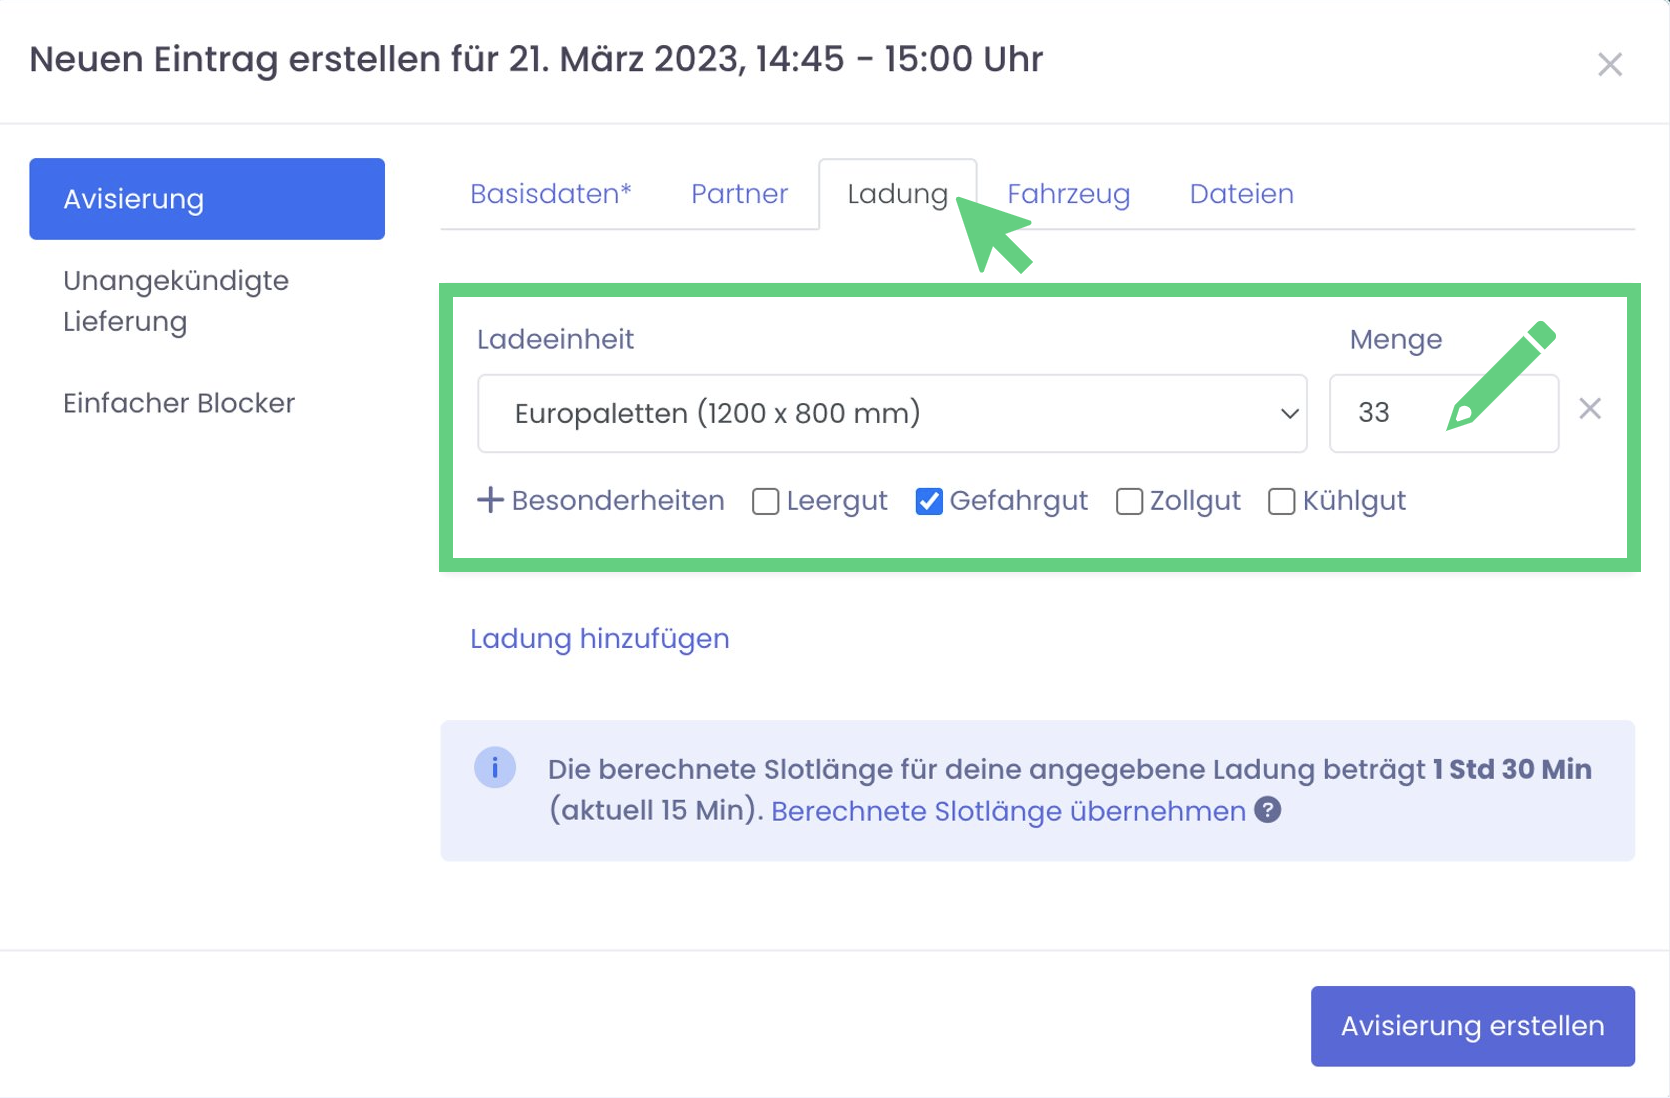
Task: Click the plus icon beside Besonderheiten
Action: tap(490, 500)
